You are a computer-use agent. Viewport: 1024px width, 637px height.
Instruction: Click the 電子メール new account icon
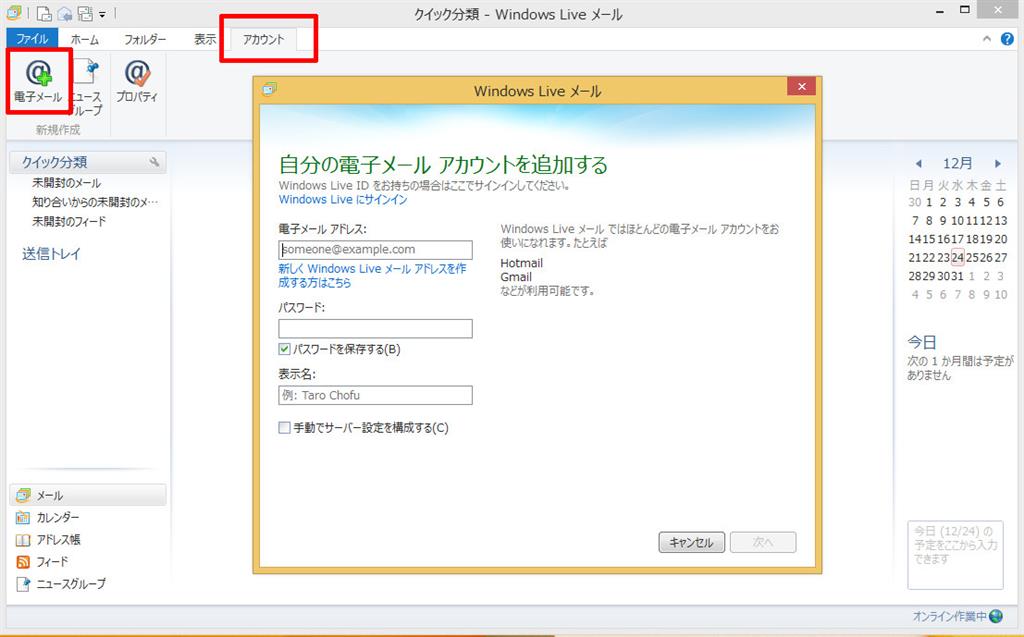39,82
